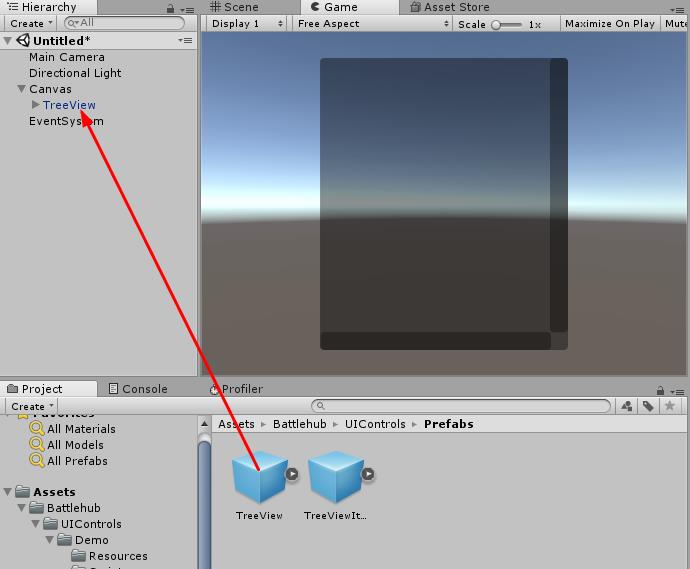Go to UIControls in the breadcrumb
The image size is (690, 569).
[375, 424]
